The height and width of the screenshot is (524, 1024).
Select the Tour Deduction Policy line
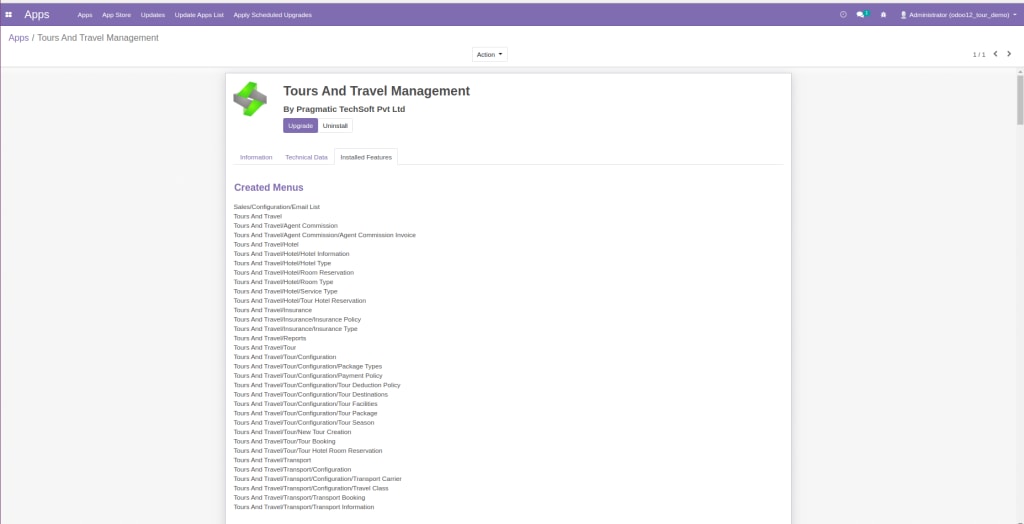click(317, 385)
